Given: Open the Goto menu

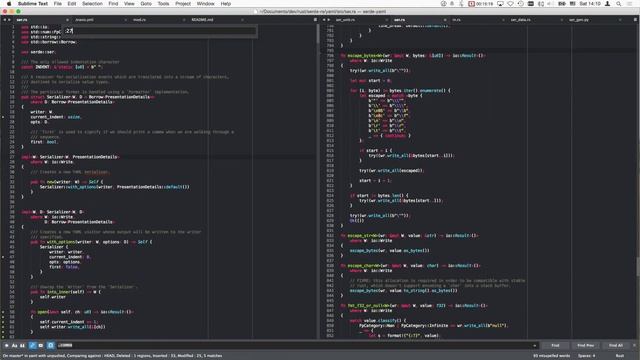Looking at the screenshot, I should tap(146, 4).
